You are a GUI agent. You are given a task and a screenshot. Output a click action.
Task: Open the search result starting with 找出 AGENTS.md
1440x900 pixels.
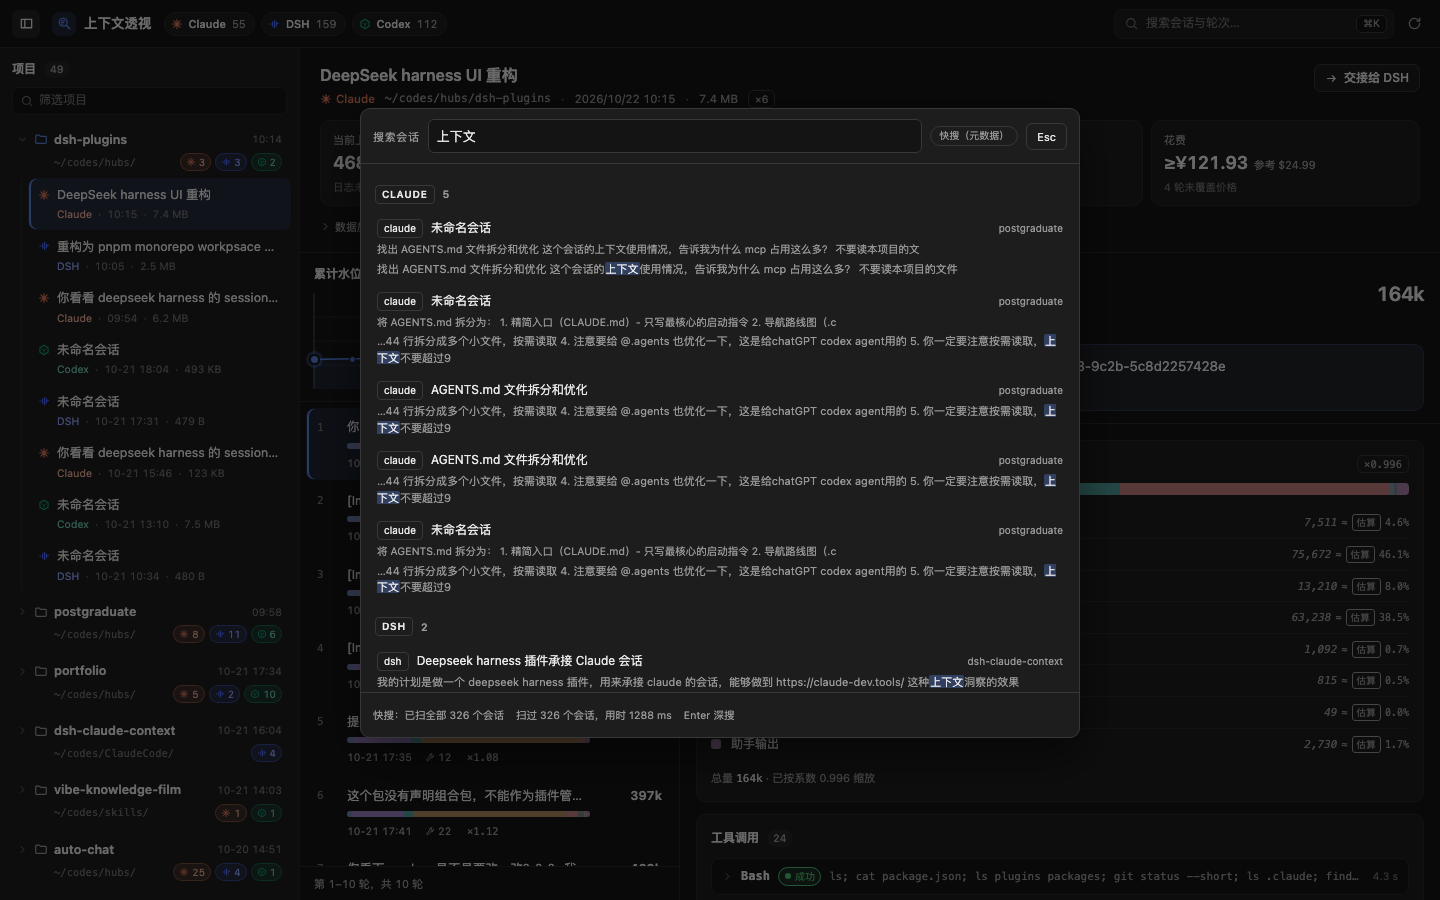[x=719, y=248]
